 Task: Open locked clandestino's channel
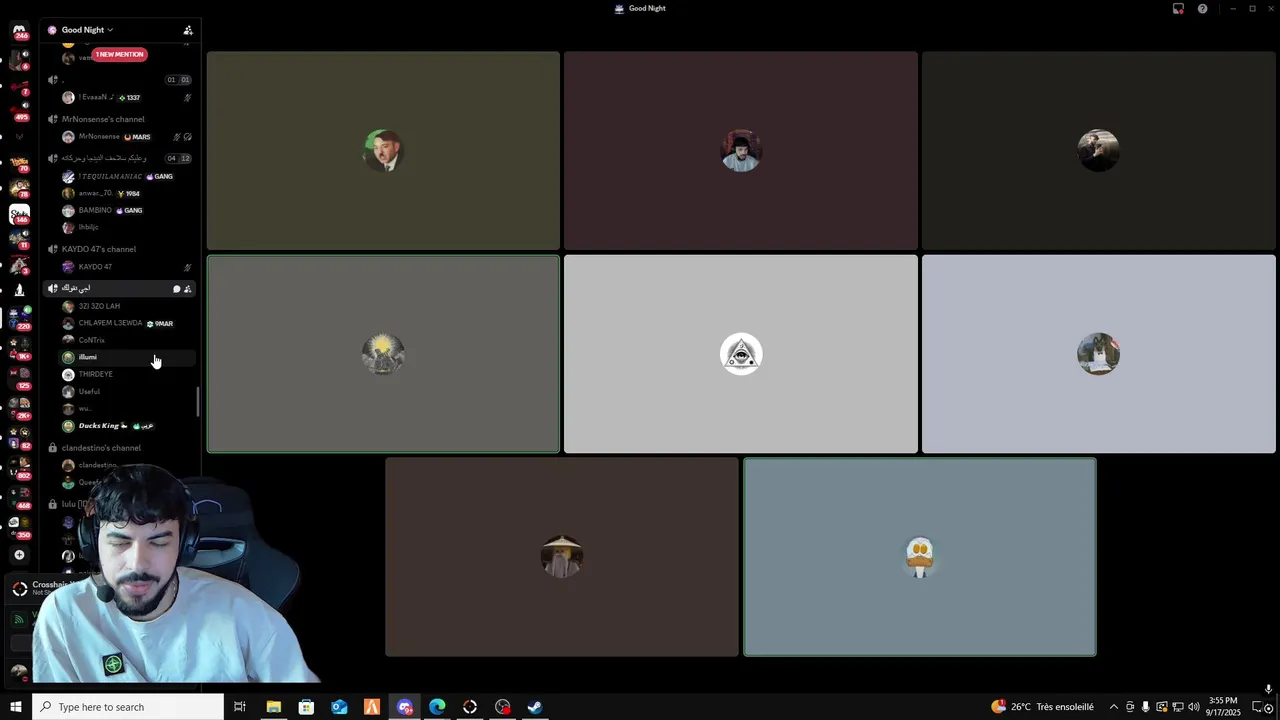pyautogui.click(x=120, y=448)
